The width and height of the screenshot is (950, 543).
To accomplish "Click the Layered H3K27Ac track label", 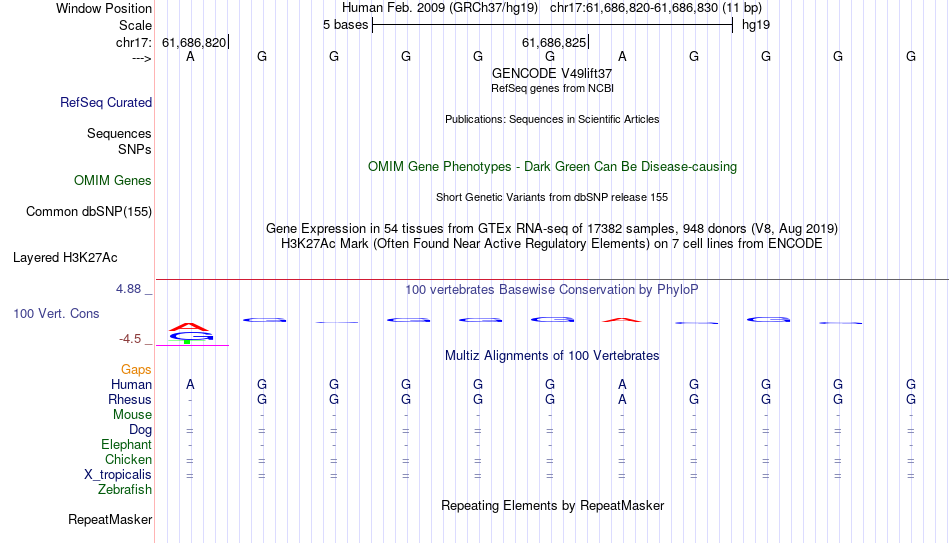I will click(65, 258).
